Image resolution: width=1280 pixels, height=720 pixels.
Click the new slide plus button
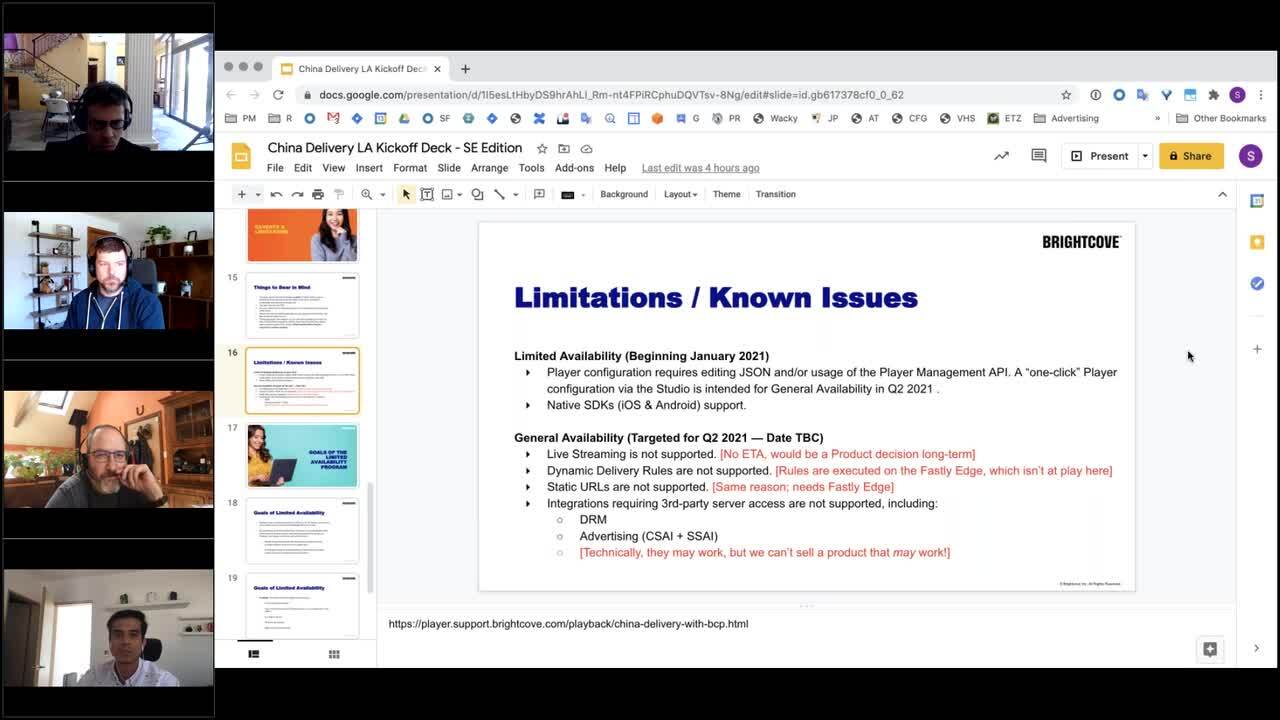(241, 194)
